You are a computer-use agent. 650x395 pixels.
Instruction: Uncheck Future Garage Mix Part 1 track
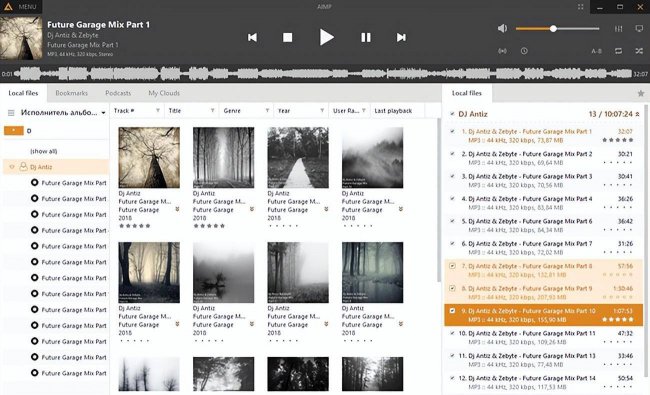[x=452, y=131]
